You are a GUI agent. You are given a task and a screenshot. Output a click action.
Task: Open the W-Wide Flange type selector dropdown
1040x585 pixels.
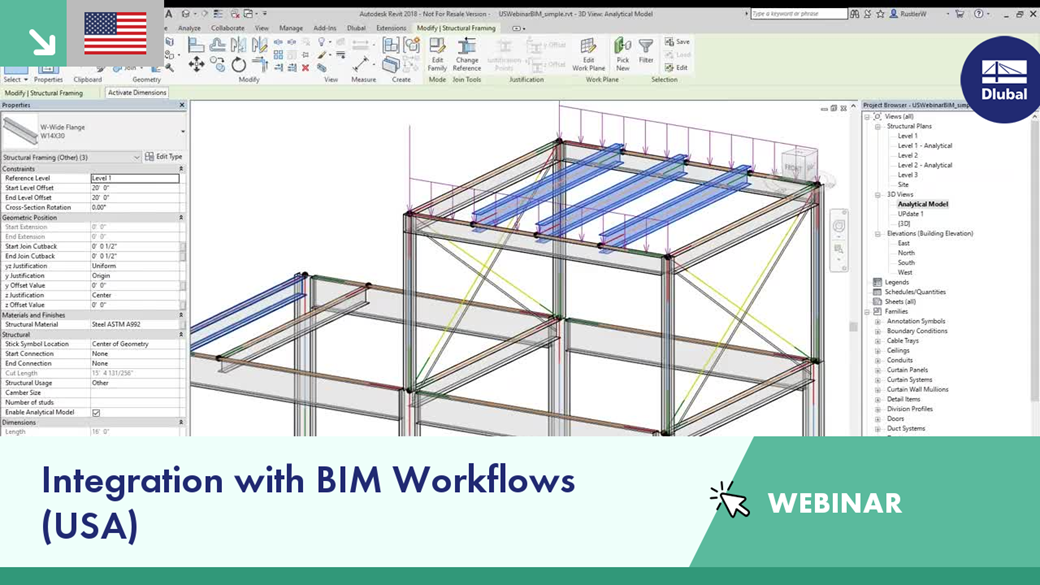pos(182,131)
